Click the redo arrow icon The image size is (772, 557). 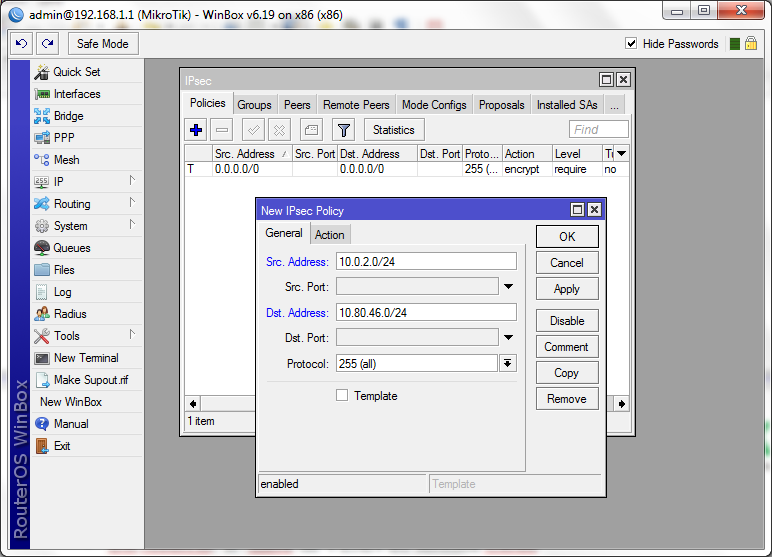click(x=47, y=44)
